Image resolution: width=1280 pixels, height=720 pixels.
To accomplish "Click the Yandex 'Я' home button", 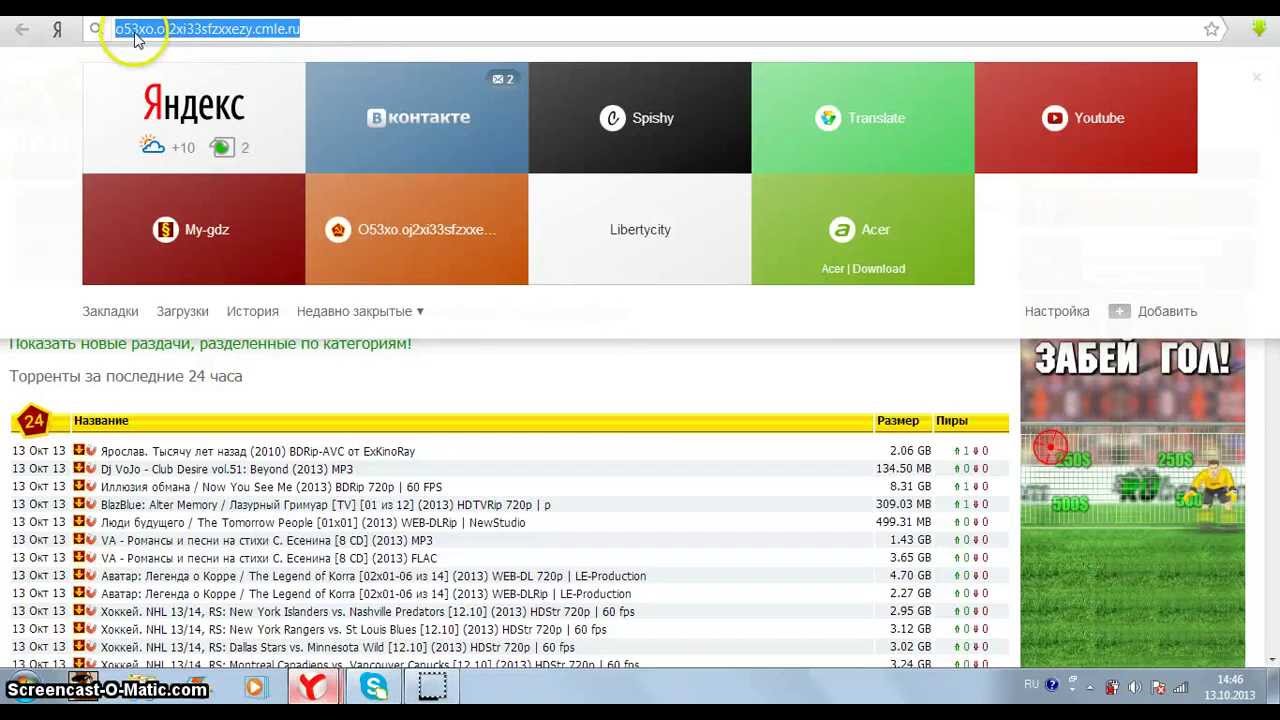I will click(57, 30).
